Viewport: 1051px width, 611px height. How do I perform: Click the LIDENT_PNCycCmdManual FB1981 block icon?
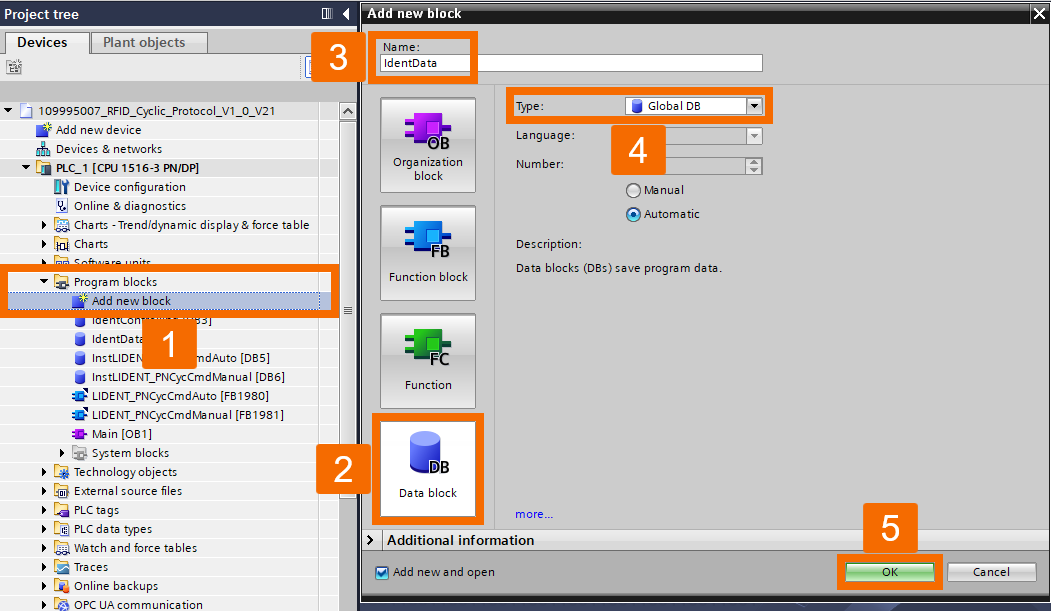point(80,415)
